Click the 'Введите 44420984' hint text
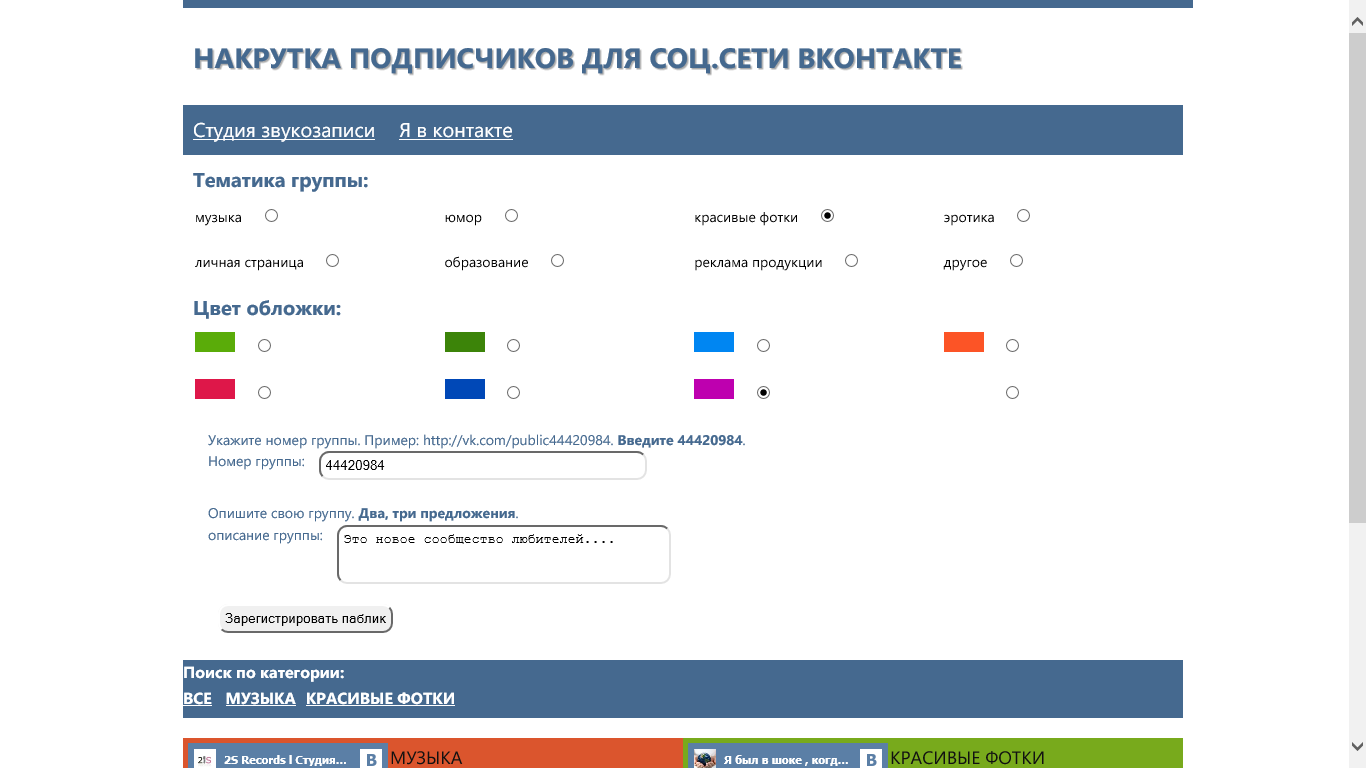Screen dimensions: 1366x768 click(680, 440)
